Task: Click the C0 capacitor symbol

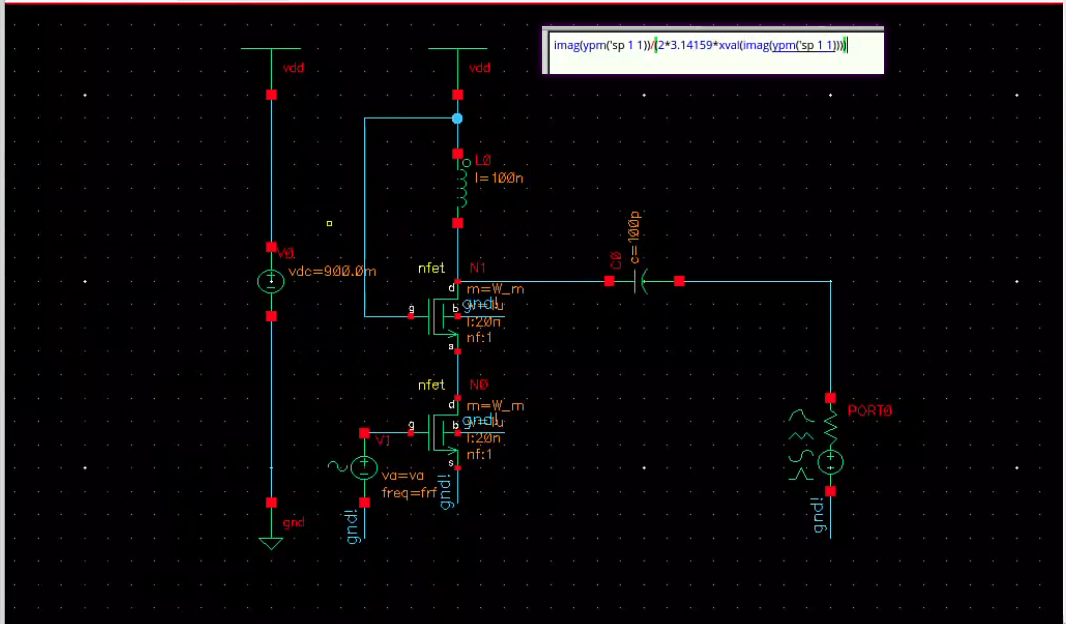Action: 643,282
